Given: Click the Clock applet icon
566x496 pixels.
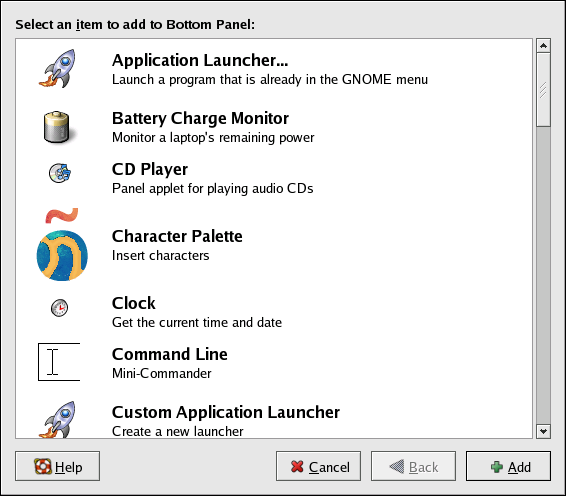Looking at the screenshot, I should [x=60, y=308].
